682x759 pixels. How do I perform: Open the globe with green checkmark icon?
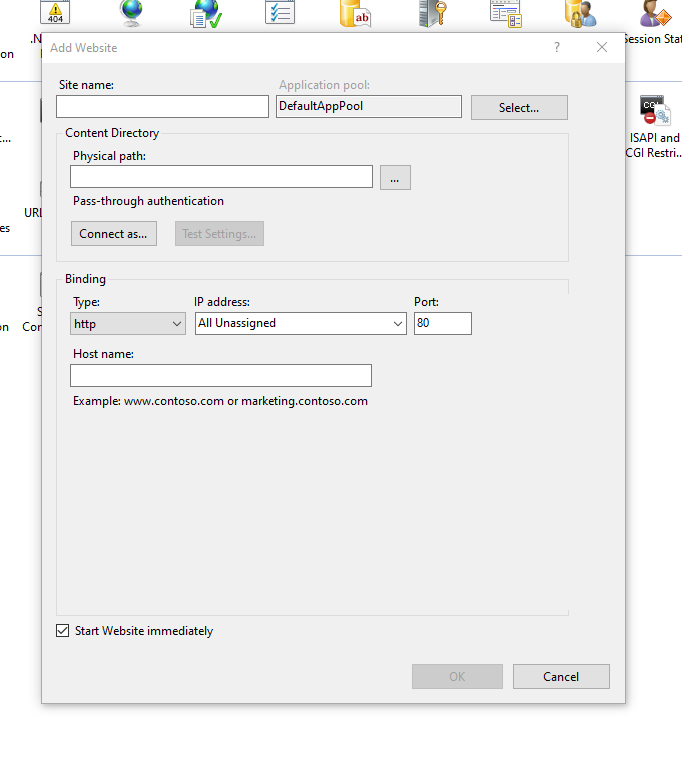[206, 13]
